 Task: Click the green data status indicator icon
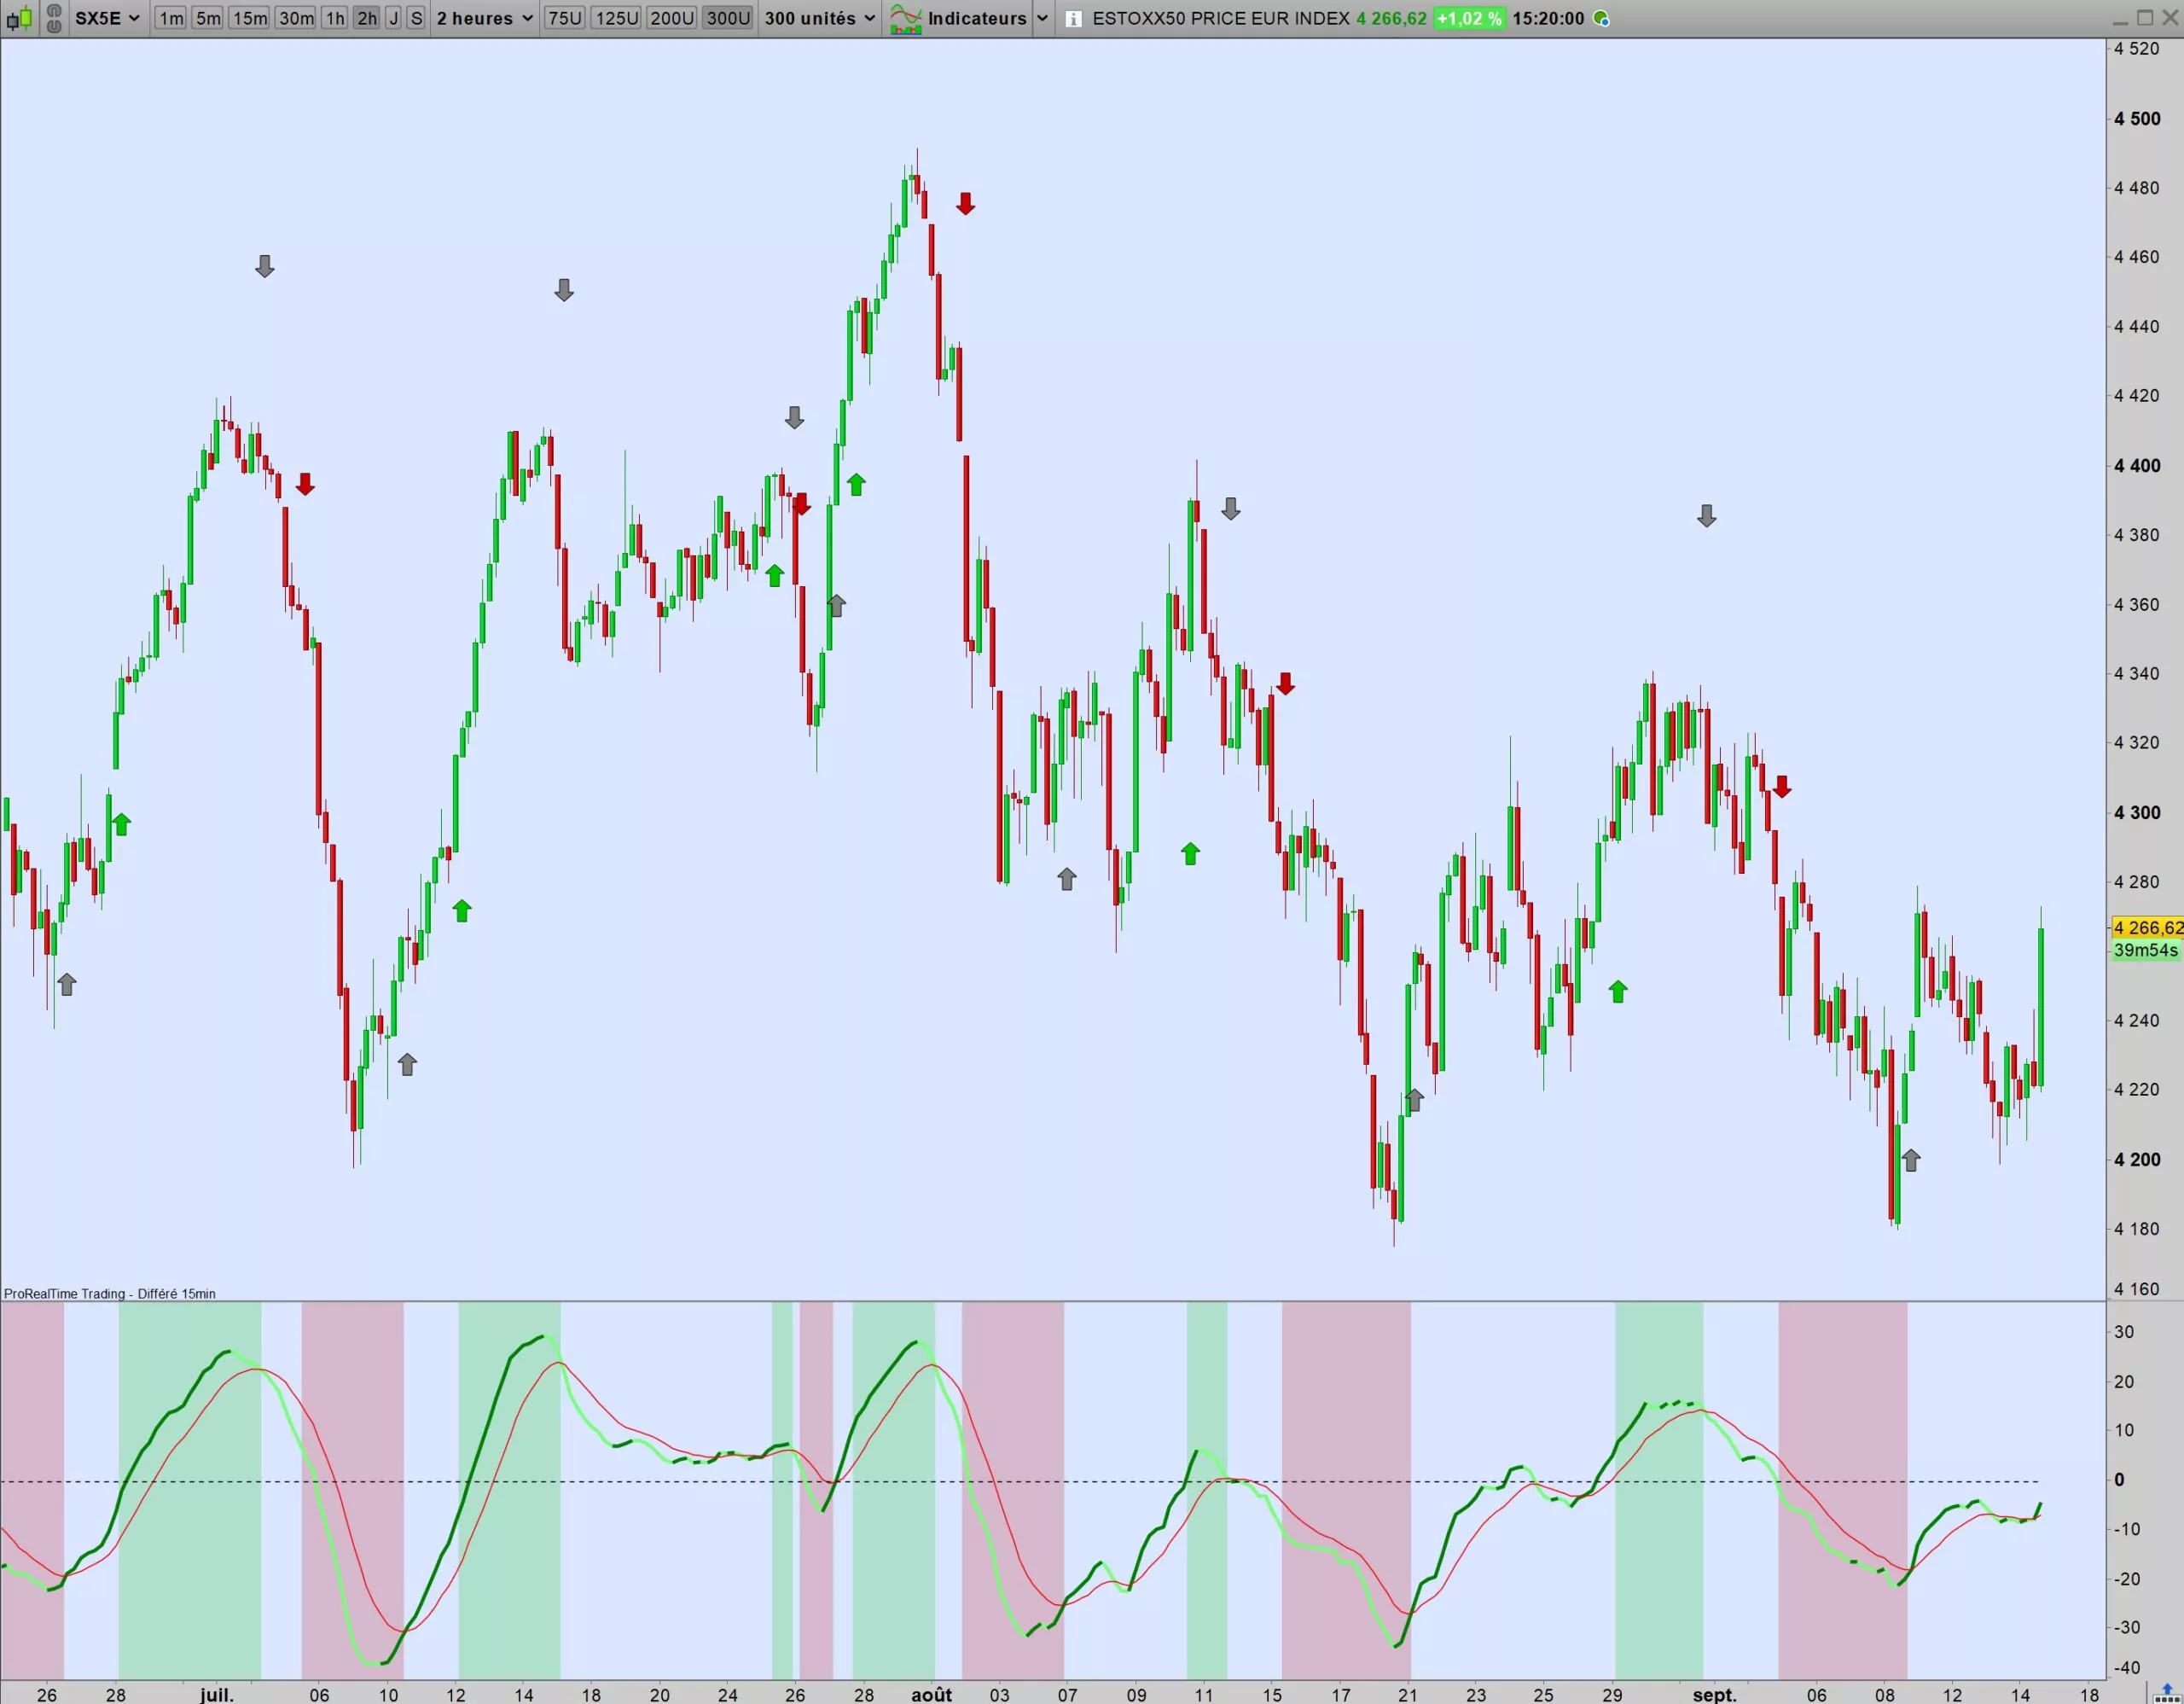pos(1601,19)
